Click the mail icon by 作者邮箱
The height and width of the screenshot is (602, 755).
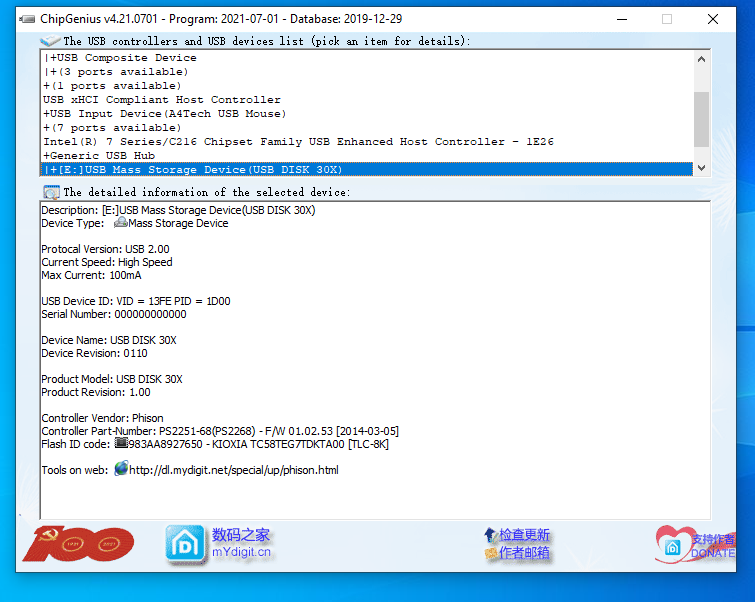(x=491, y=553)
